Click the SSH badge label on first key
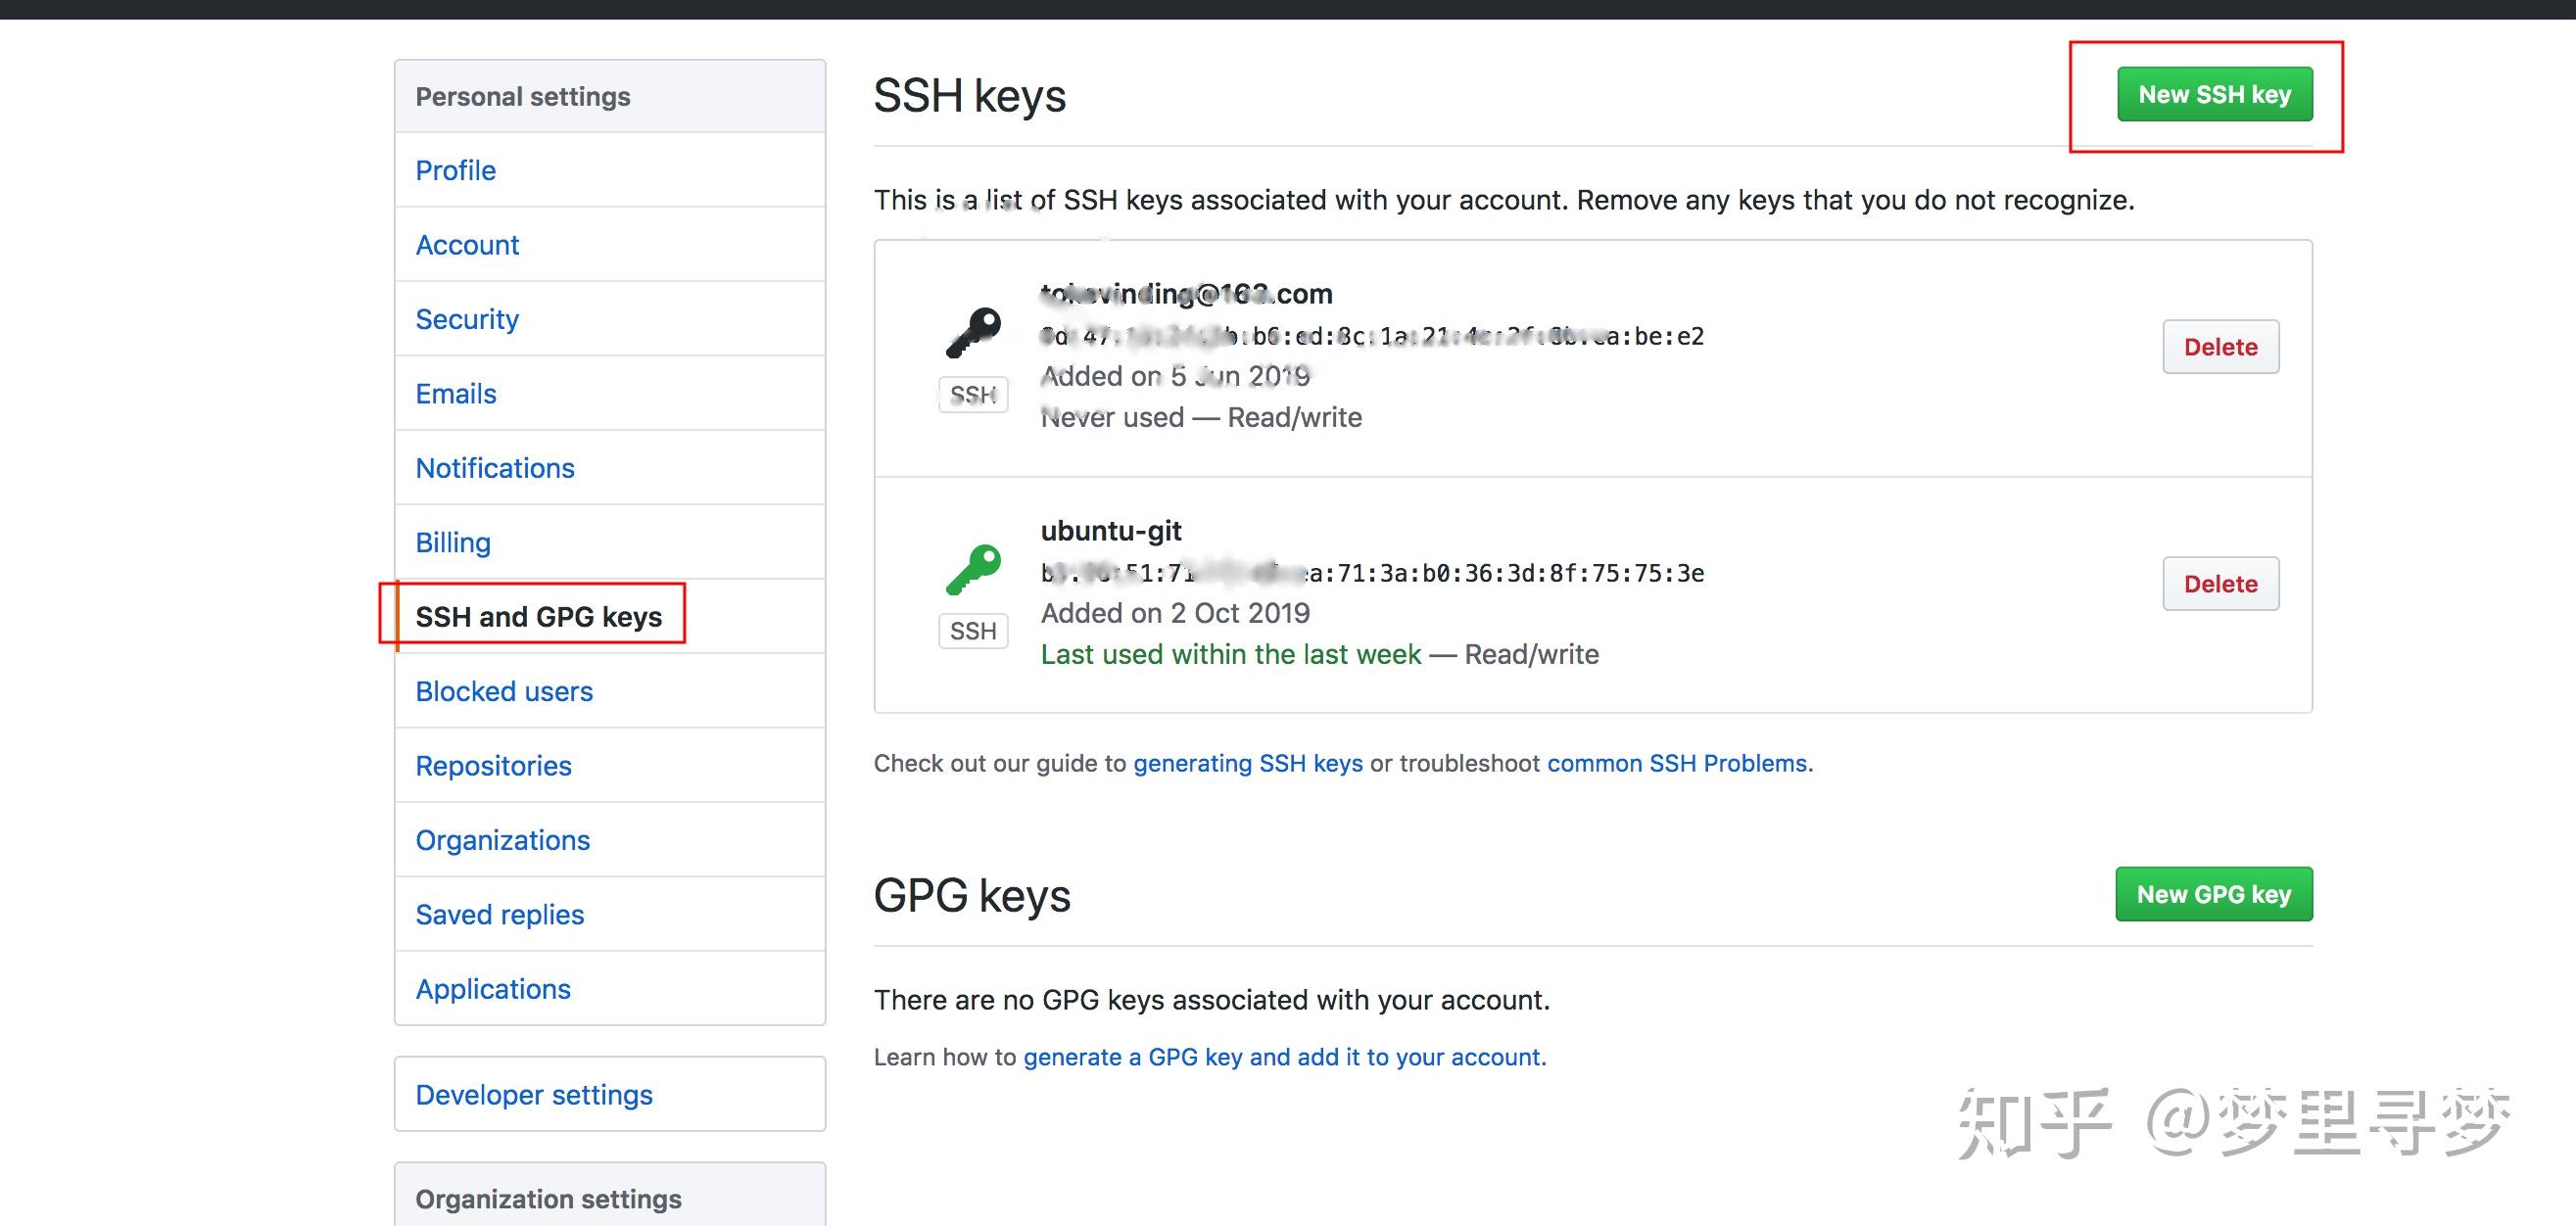The height and width of the screenshot is (1226, 2576). click(973, 395)
